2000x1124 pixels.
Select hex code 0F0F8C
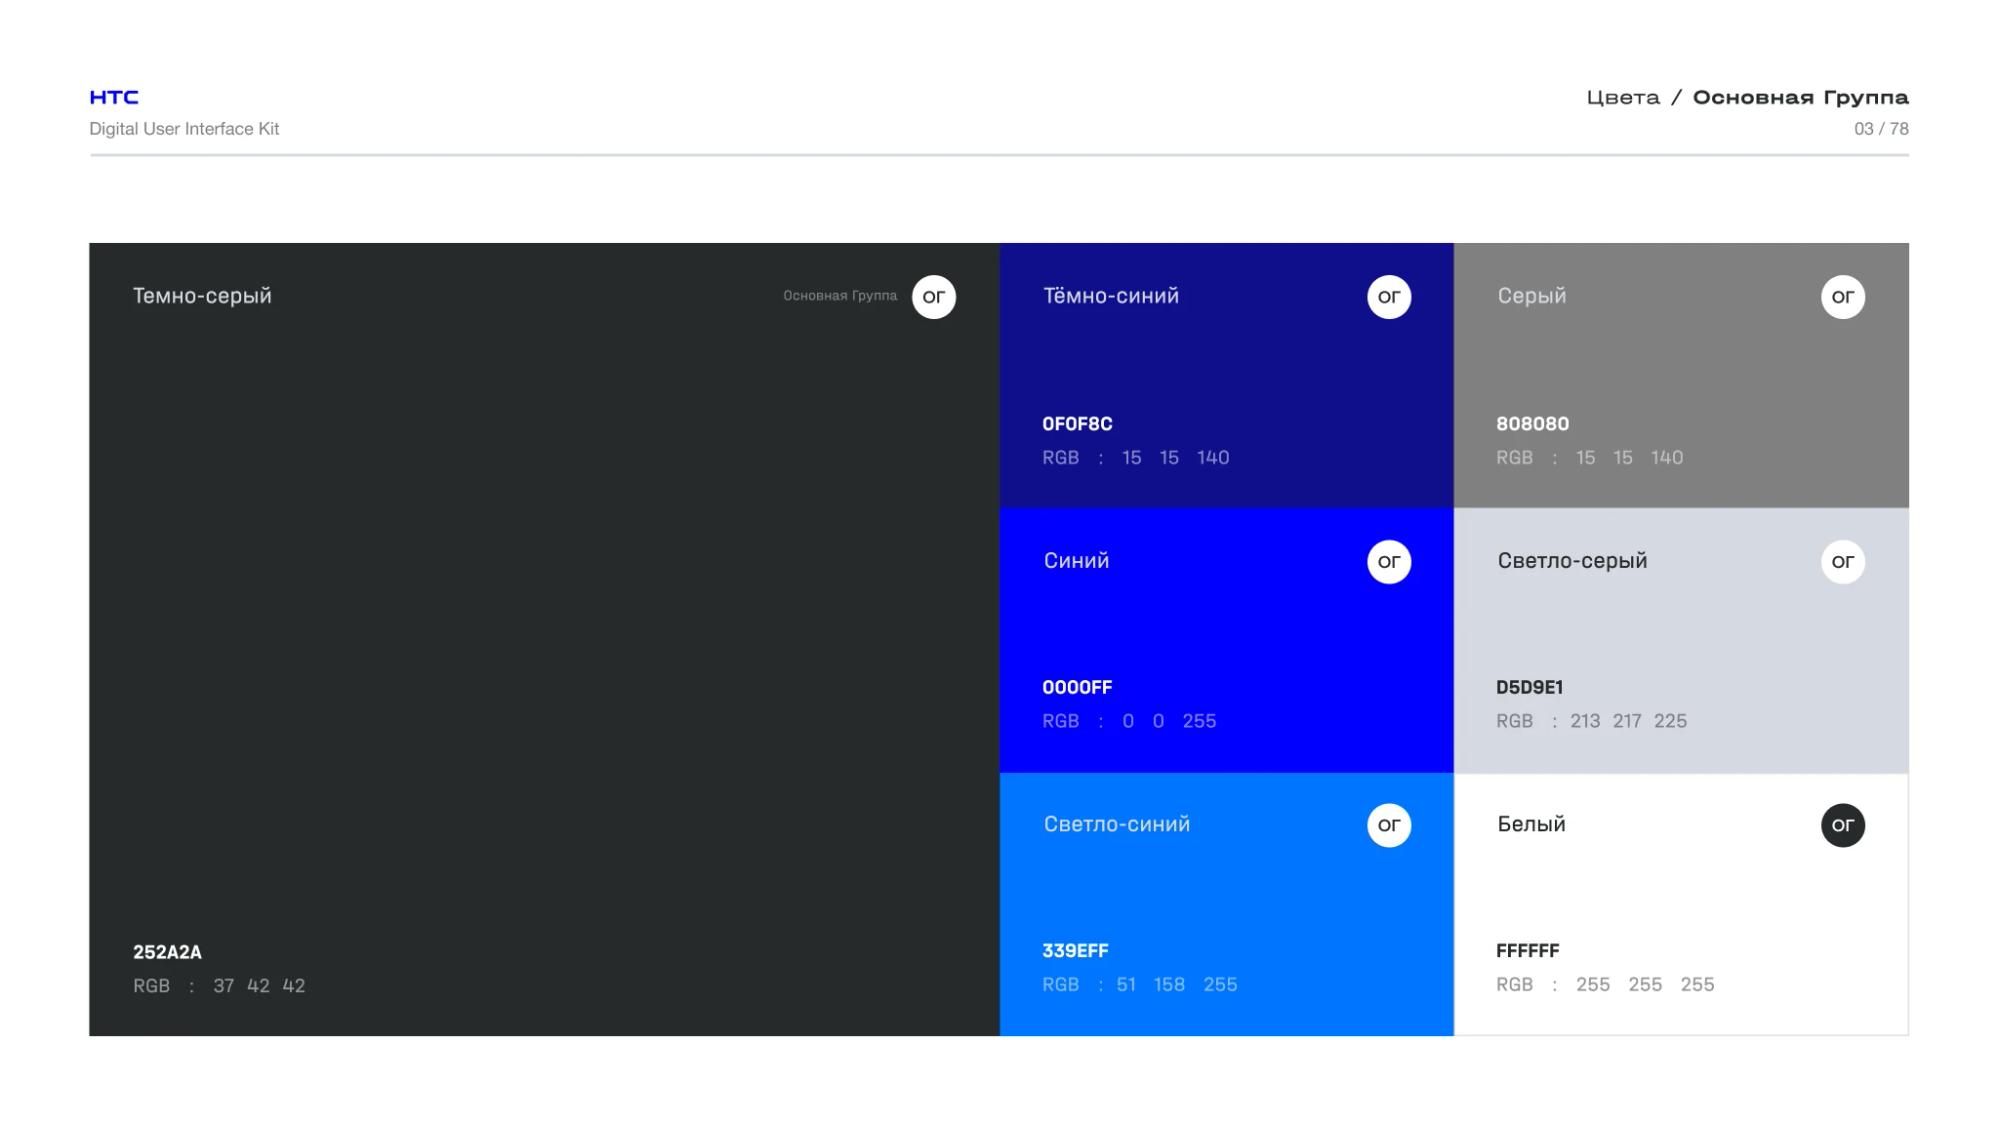pos(1077,424)
